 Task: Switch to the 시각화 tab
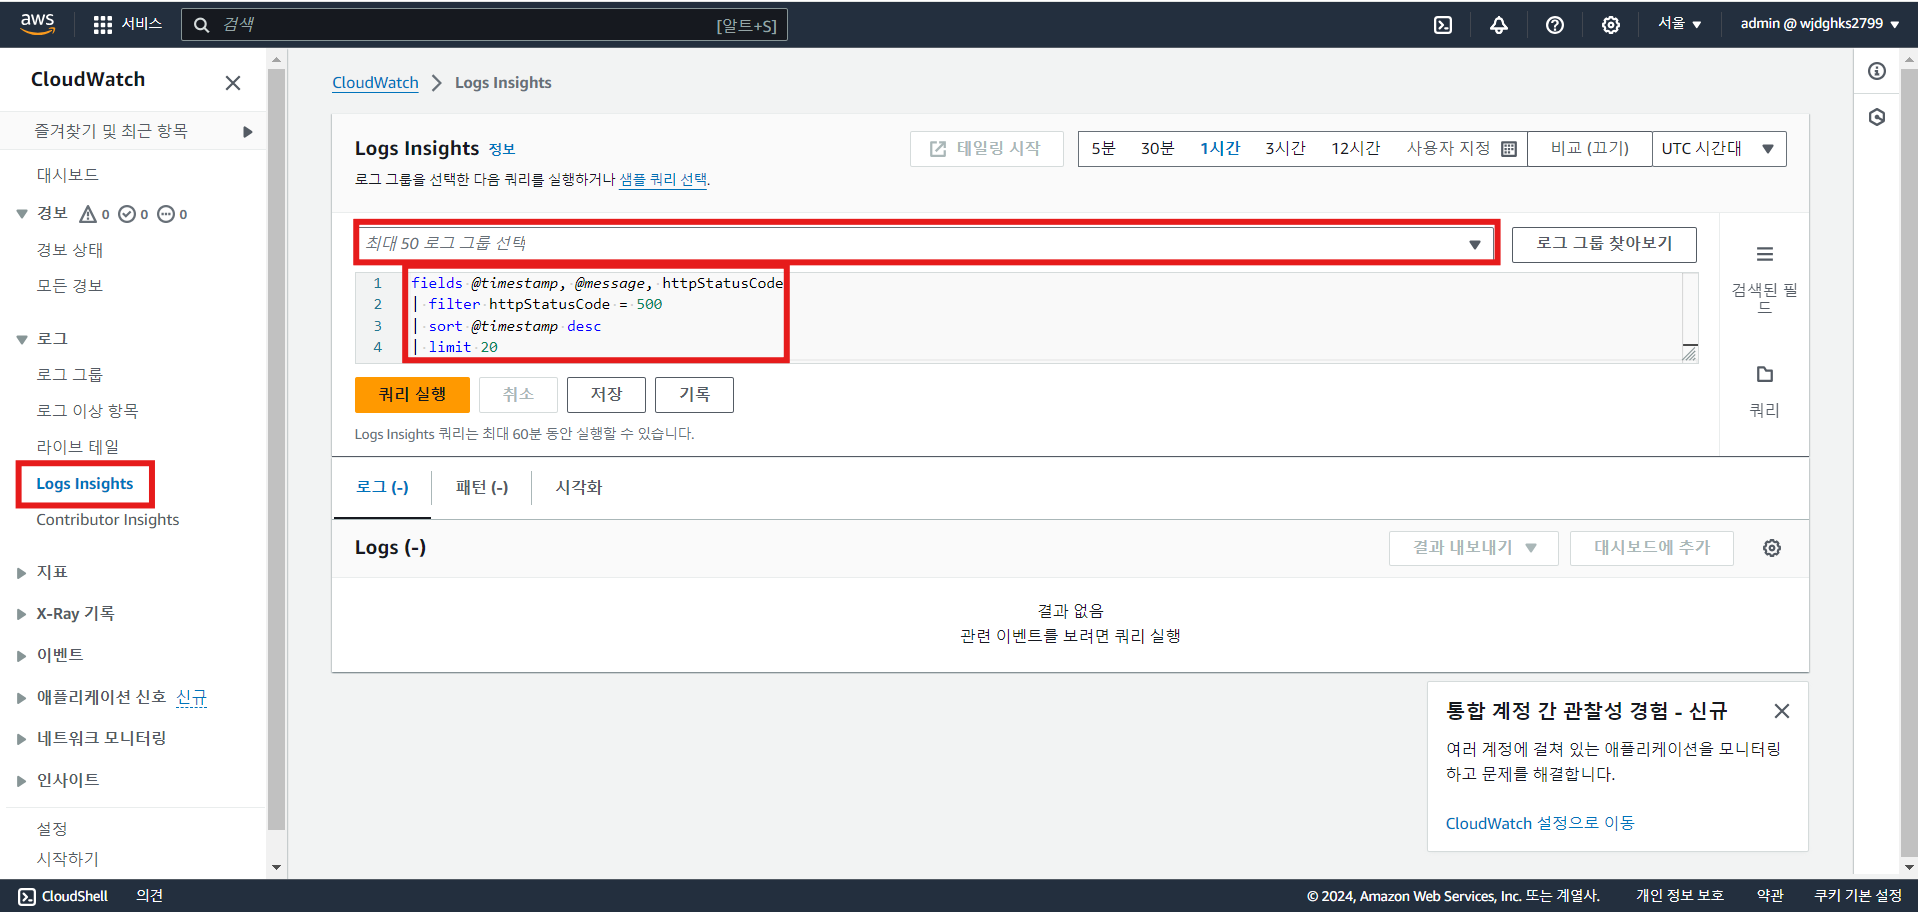coord(579,487)
